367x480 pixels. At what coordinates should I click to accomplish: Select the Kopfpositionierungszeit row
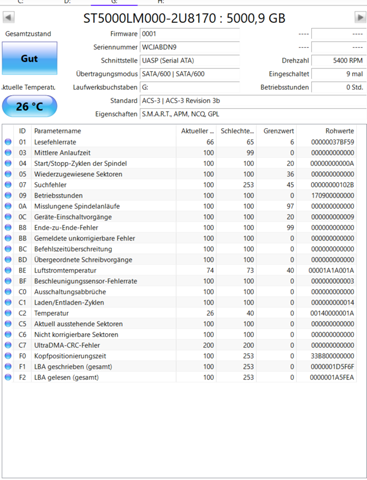(x=179, y=356)
